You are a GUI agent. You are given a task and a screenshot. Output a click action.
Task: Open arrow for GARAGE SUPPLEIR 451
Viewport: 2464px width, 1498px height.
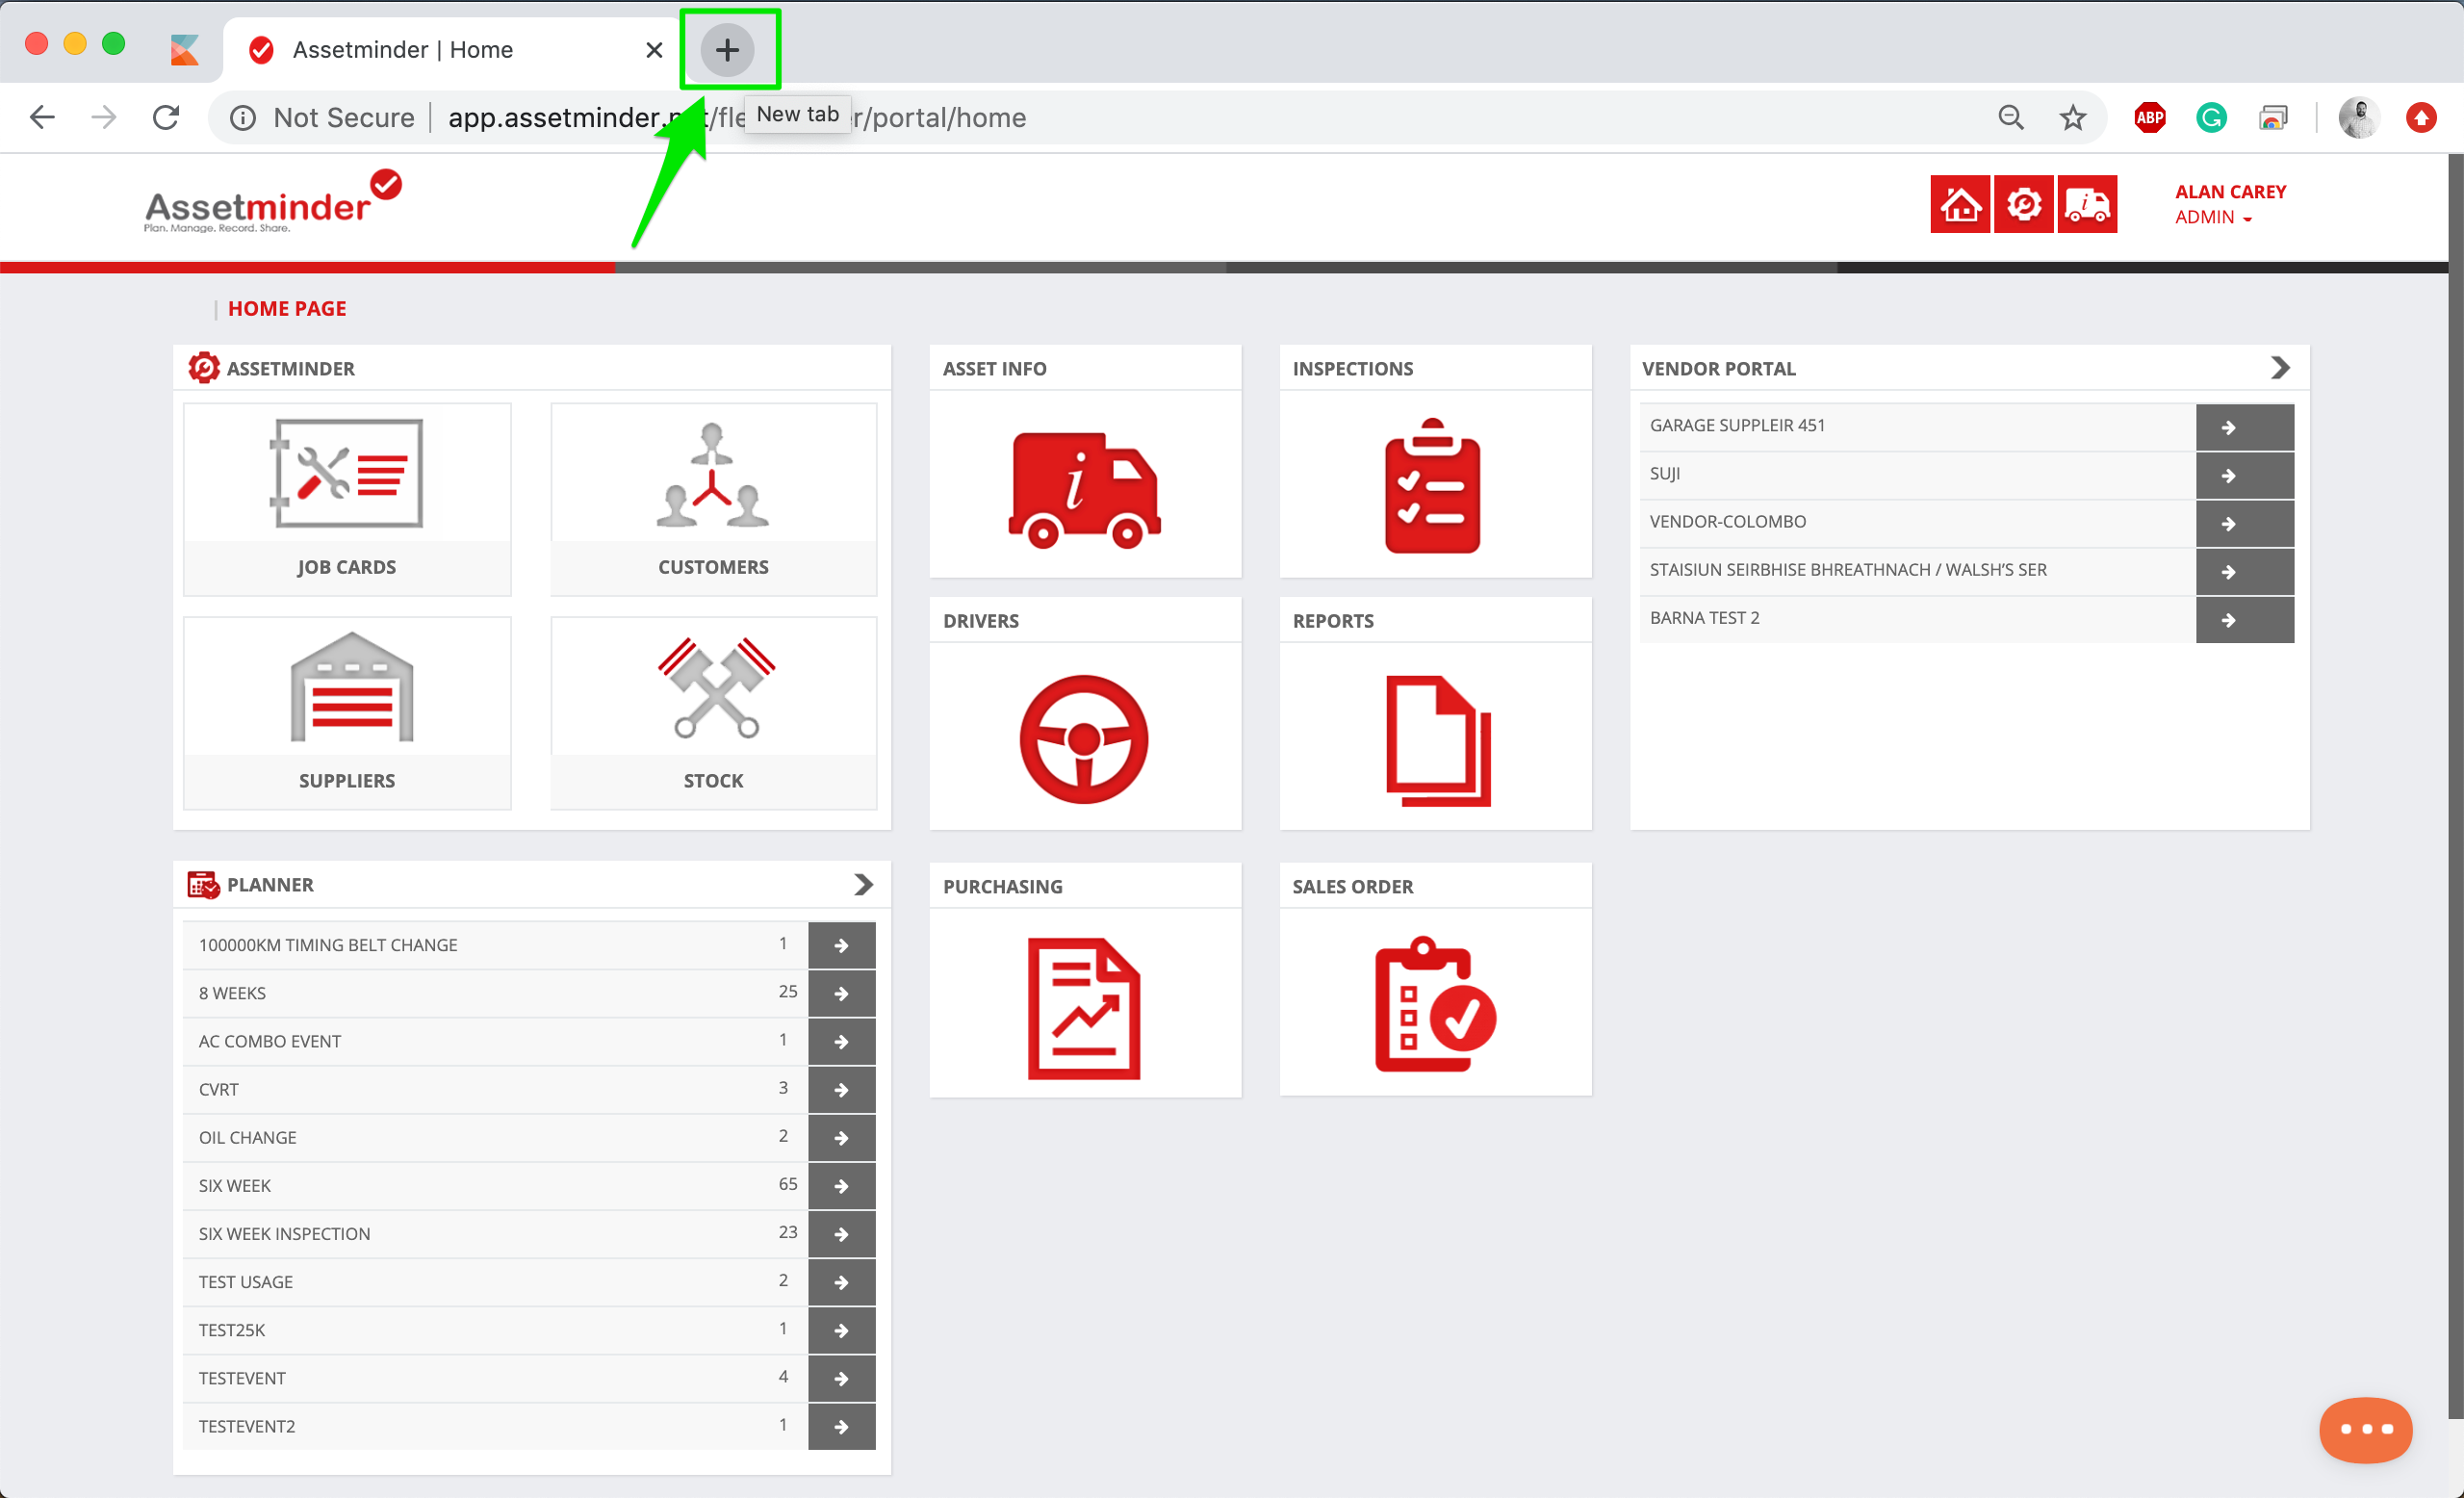[x=2244, y=427]
